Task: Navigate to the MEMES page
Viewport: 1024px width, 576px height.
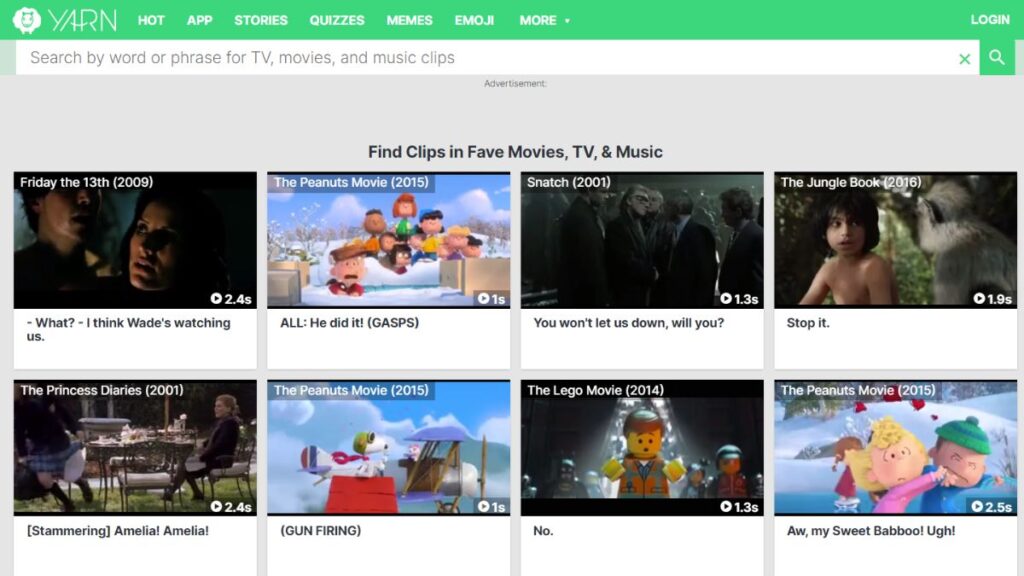Action: tap(409, 20)
